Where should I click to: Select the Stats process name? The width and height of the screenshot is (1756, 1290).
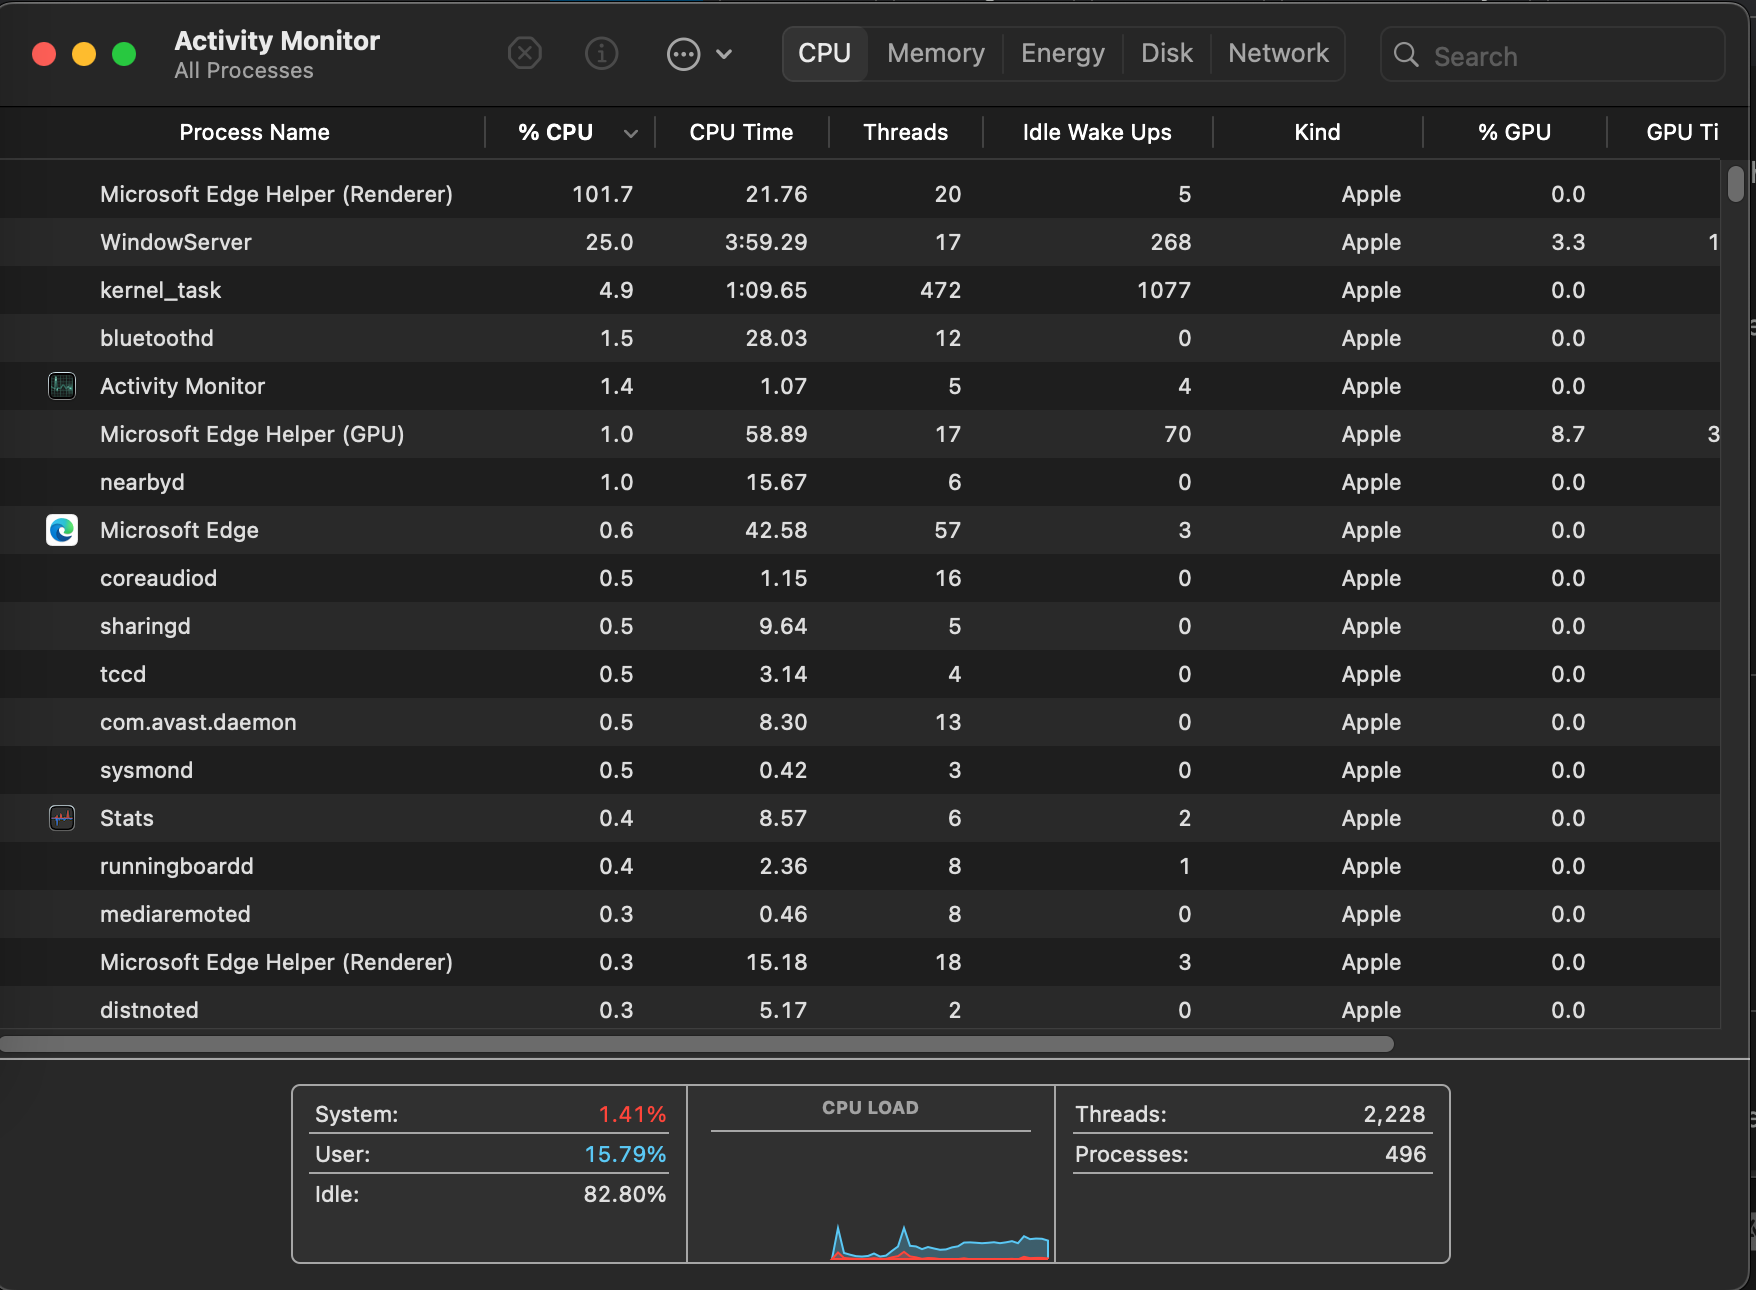point(127,818)
